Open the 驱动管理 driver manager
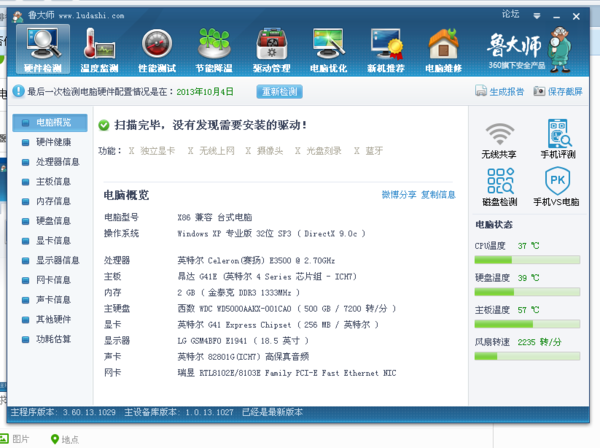600x448 pixels. pos(271,49)
